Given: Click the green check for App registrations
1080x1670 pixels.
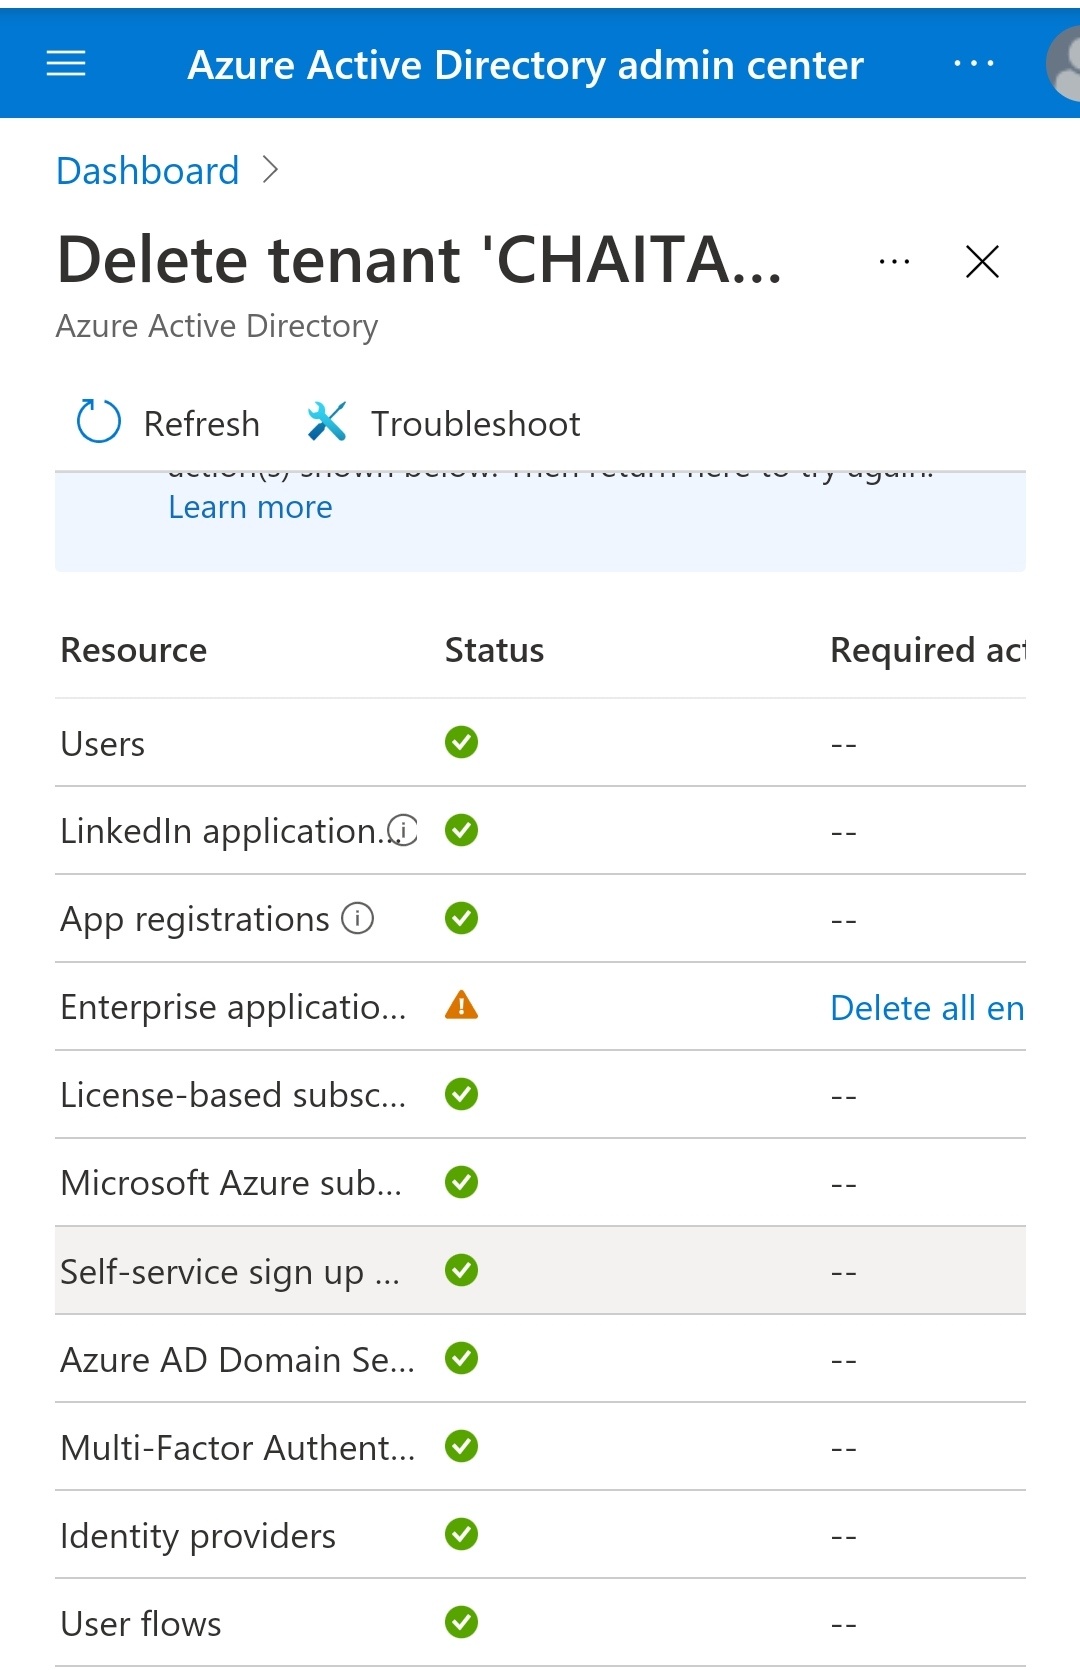Looking at the screenshot, I should (x=461, y=918).
